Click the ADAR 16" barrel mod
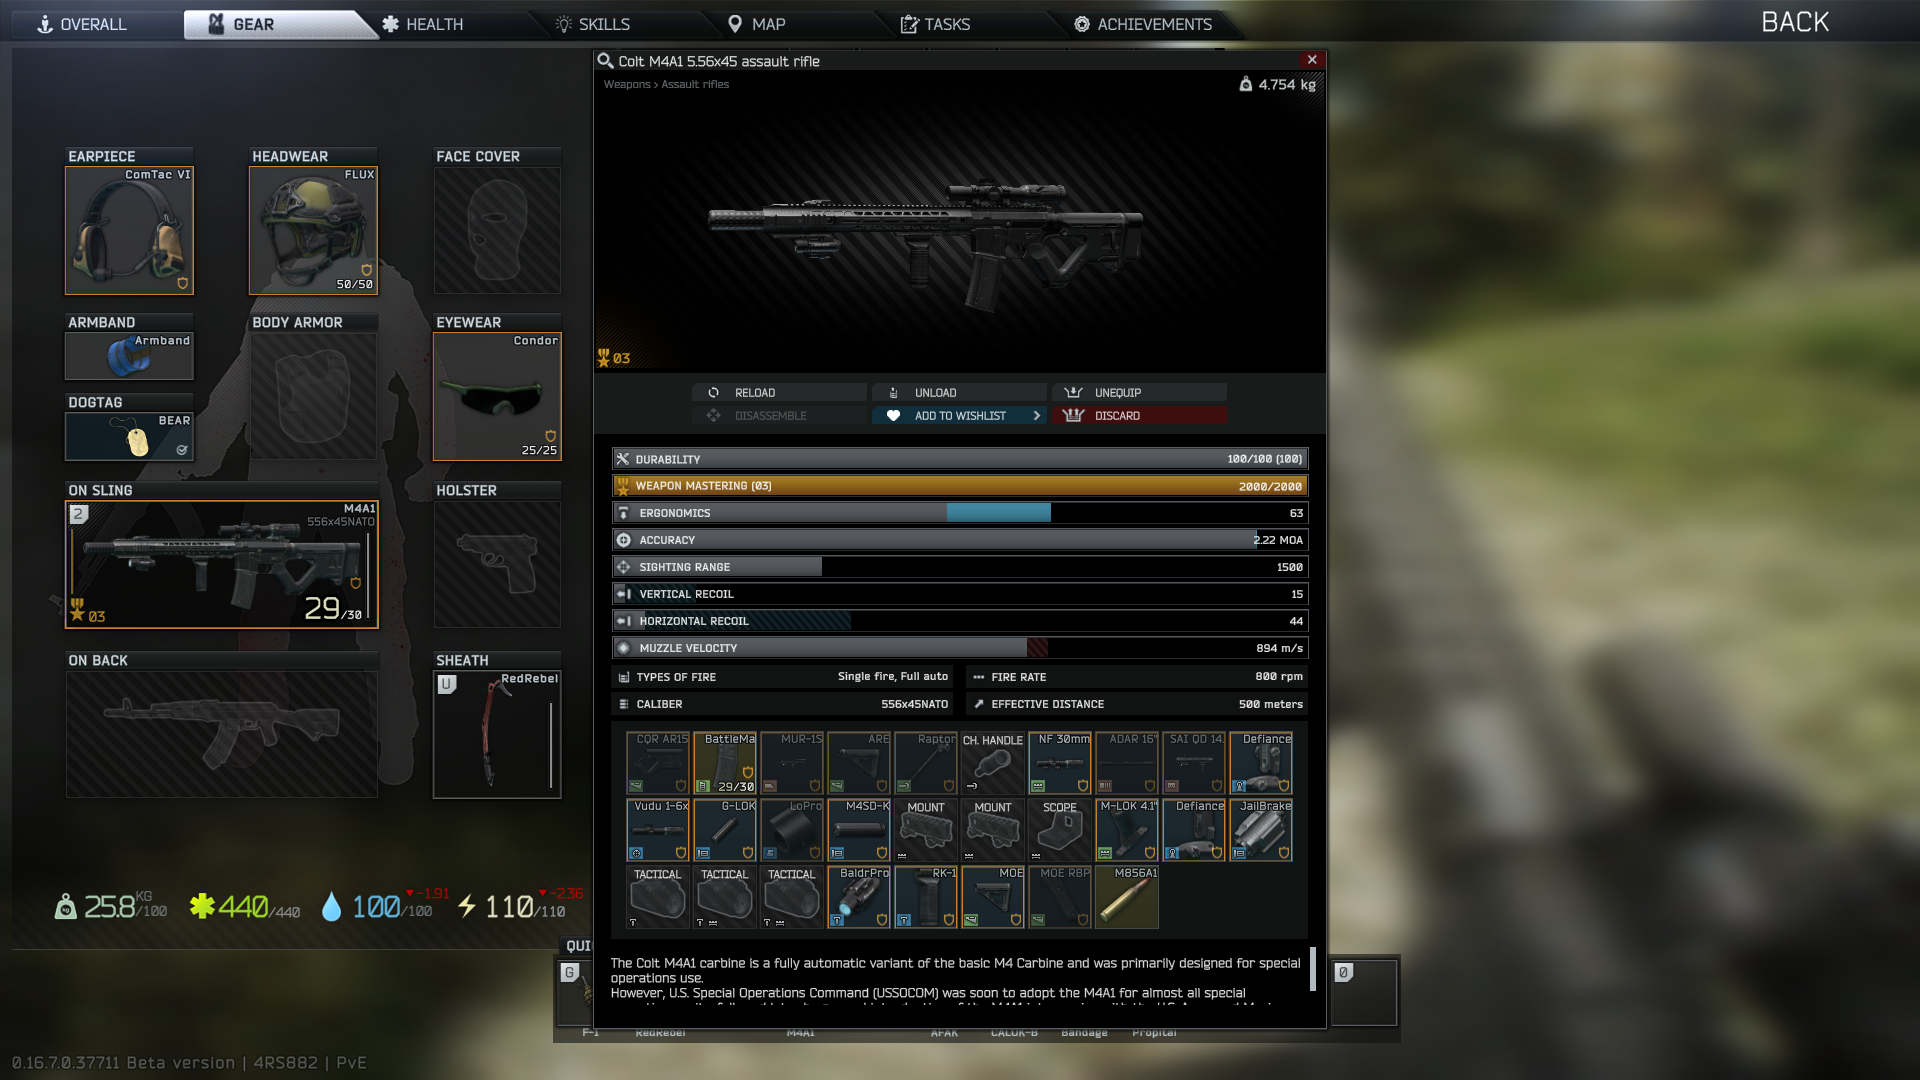Viewport: 1920px width, 1080px height. (x=1127, y=763)
